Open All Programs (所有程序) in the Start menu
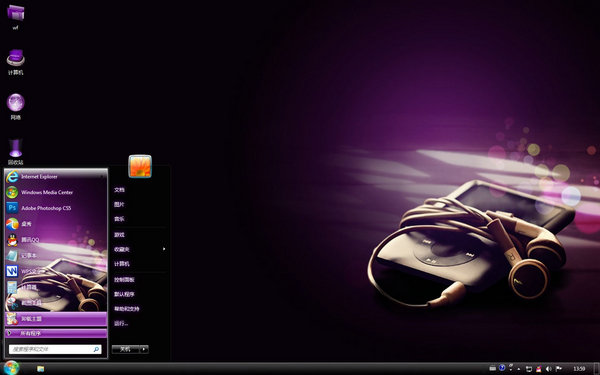Screen dimensions: 600x375 coord(56,333)
